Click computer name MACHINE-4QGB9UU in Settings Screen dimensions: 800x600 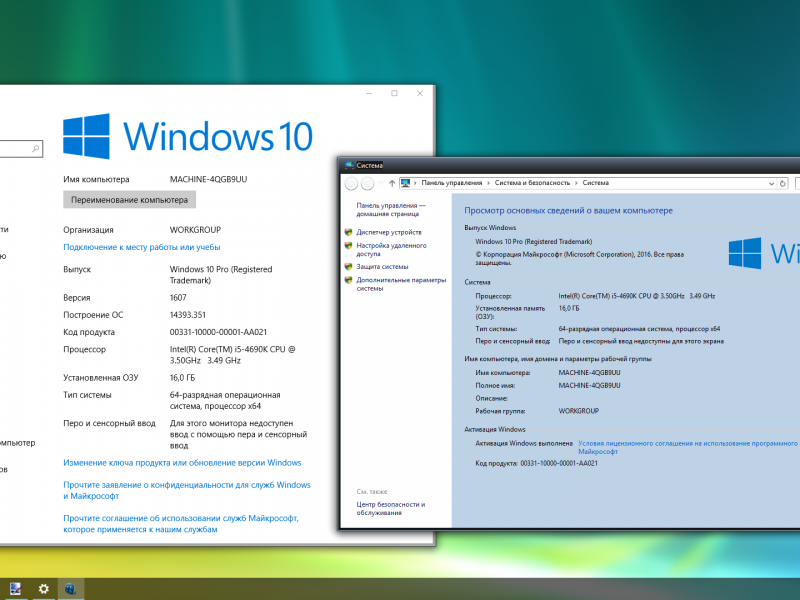tap(208, 179)
